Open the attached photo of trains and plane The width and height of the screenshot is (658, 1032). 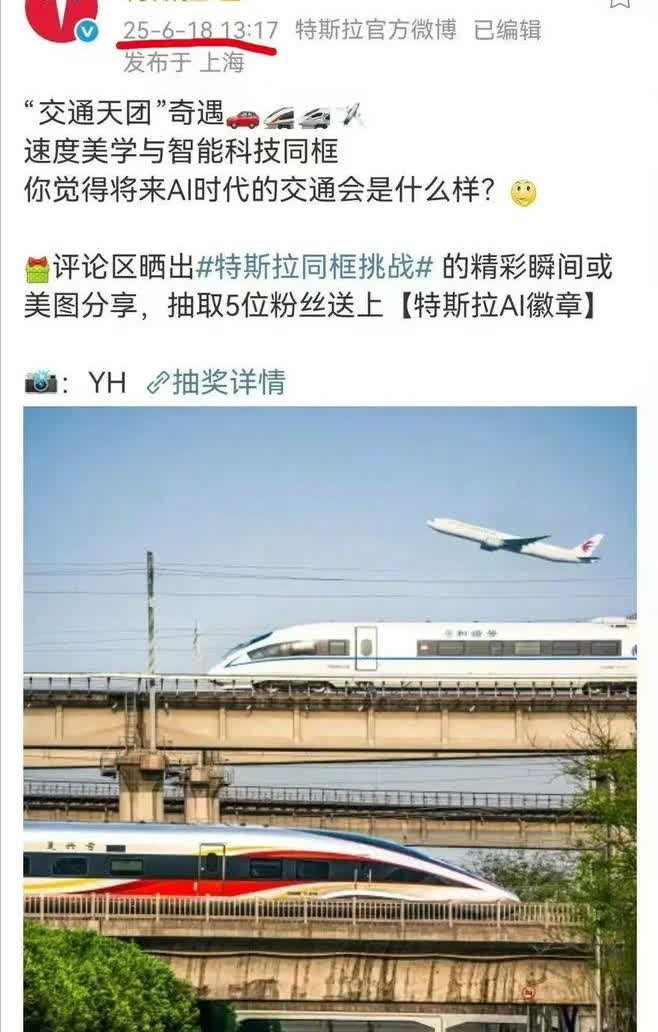tap(330, 719)
